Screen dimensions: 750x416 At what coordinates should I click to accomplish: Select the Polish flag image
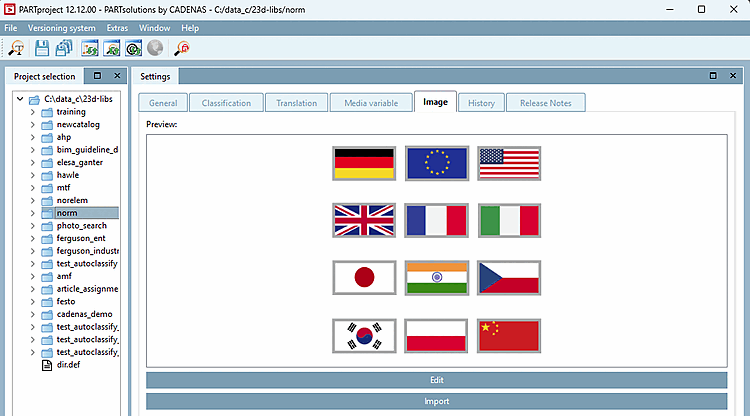(436, 336)
